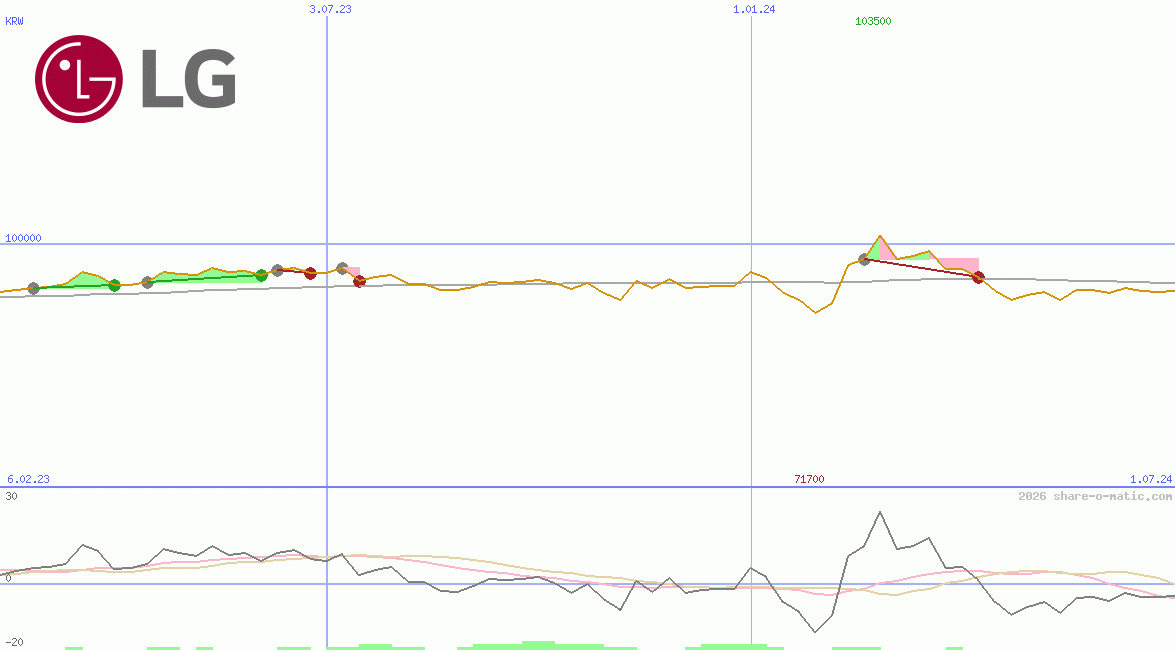Click the 103500 peak price label
The height and width of the screenshot is (650, 1175).
click(x=871, y=20)
